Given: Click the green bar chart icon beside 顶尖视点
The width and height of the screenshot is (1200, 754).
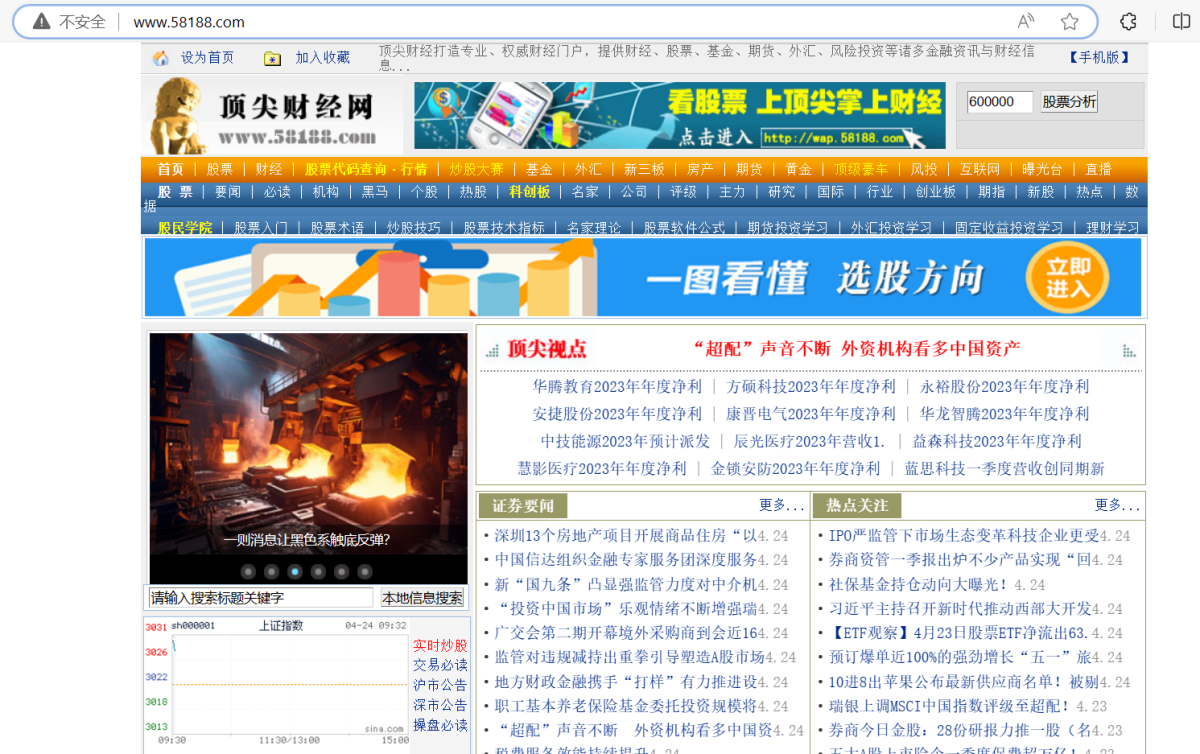Looking at the screenshot, I should click(x=492, y=350).
